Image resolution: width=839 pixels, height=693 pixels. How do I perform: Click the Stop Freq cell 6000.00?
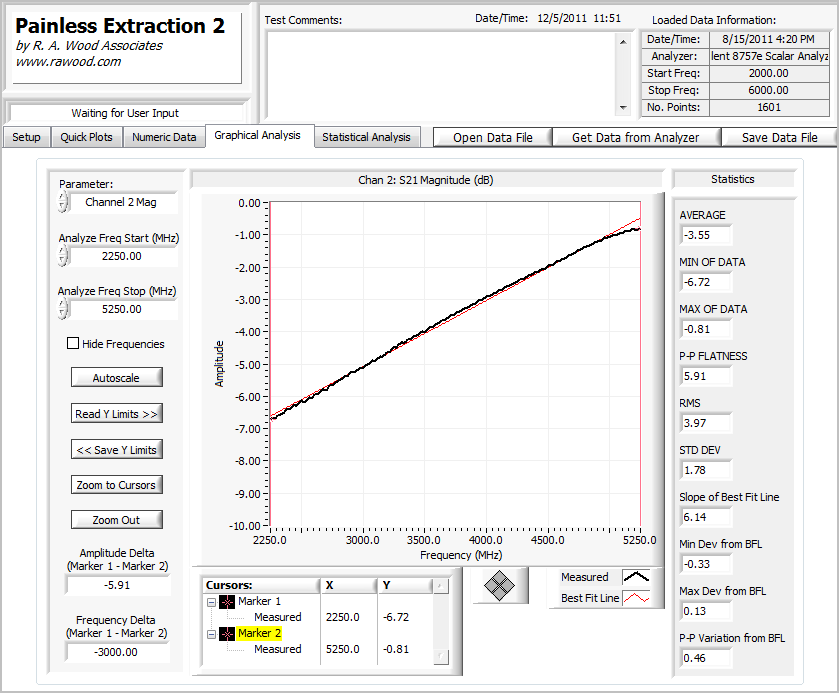pyautogui.click(x=769, y=90)
